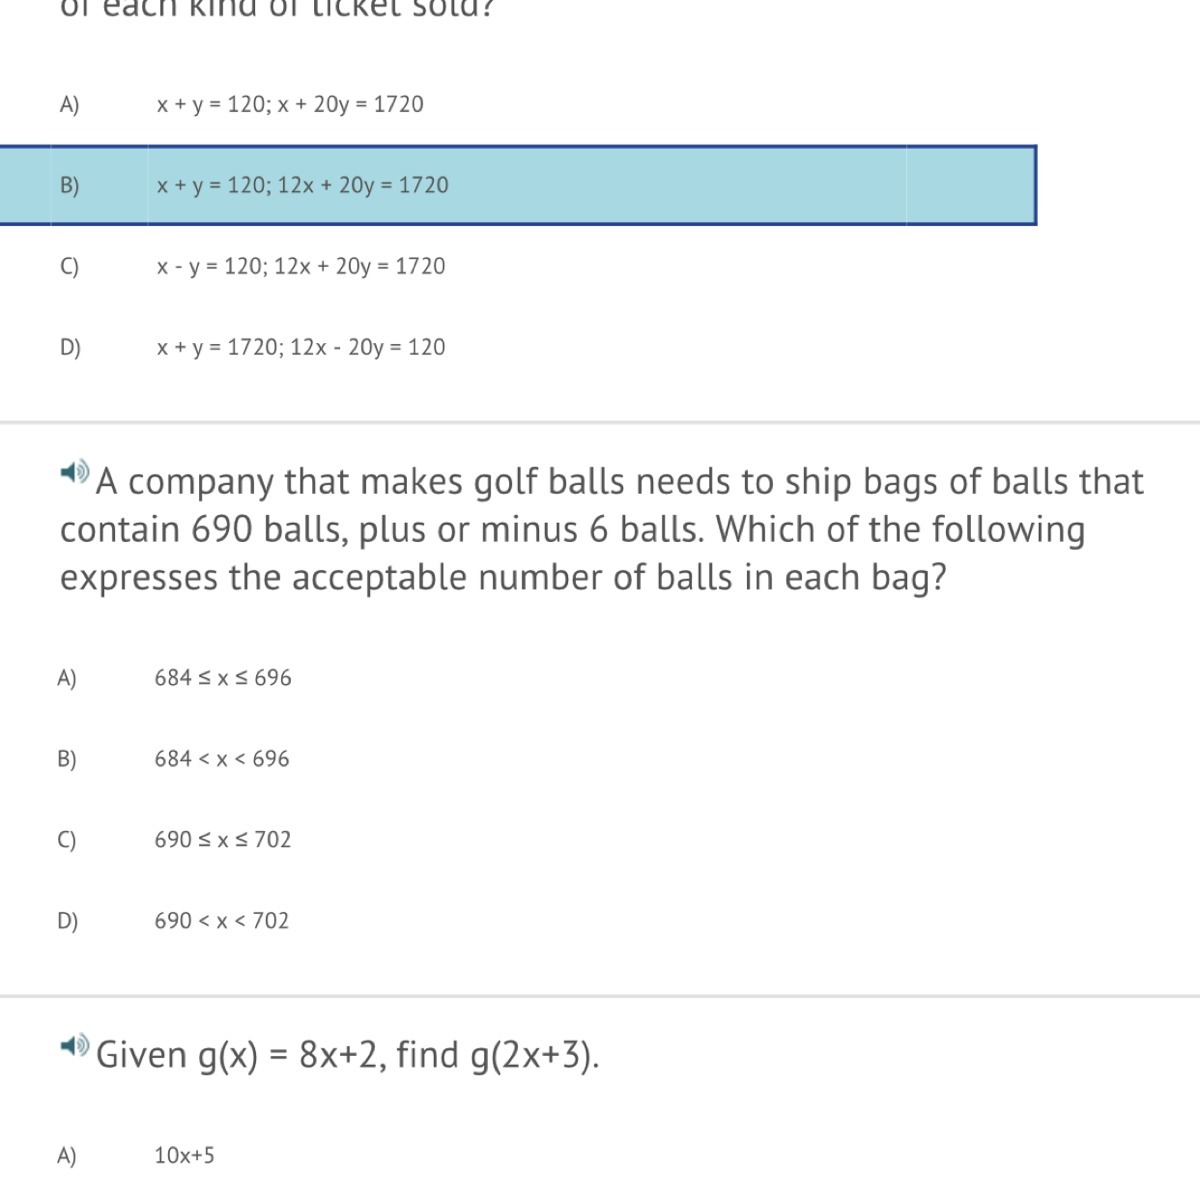Click letter A) beside the 10x+5 option
1200x1200 pixels.
pyautogui.click(x=67, y=1156)
